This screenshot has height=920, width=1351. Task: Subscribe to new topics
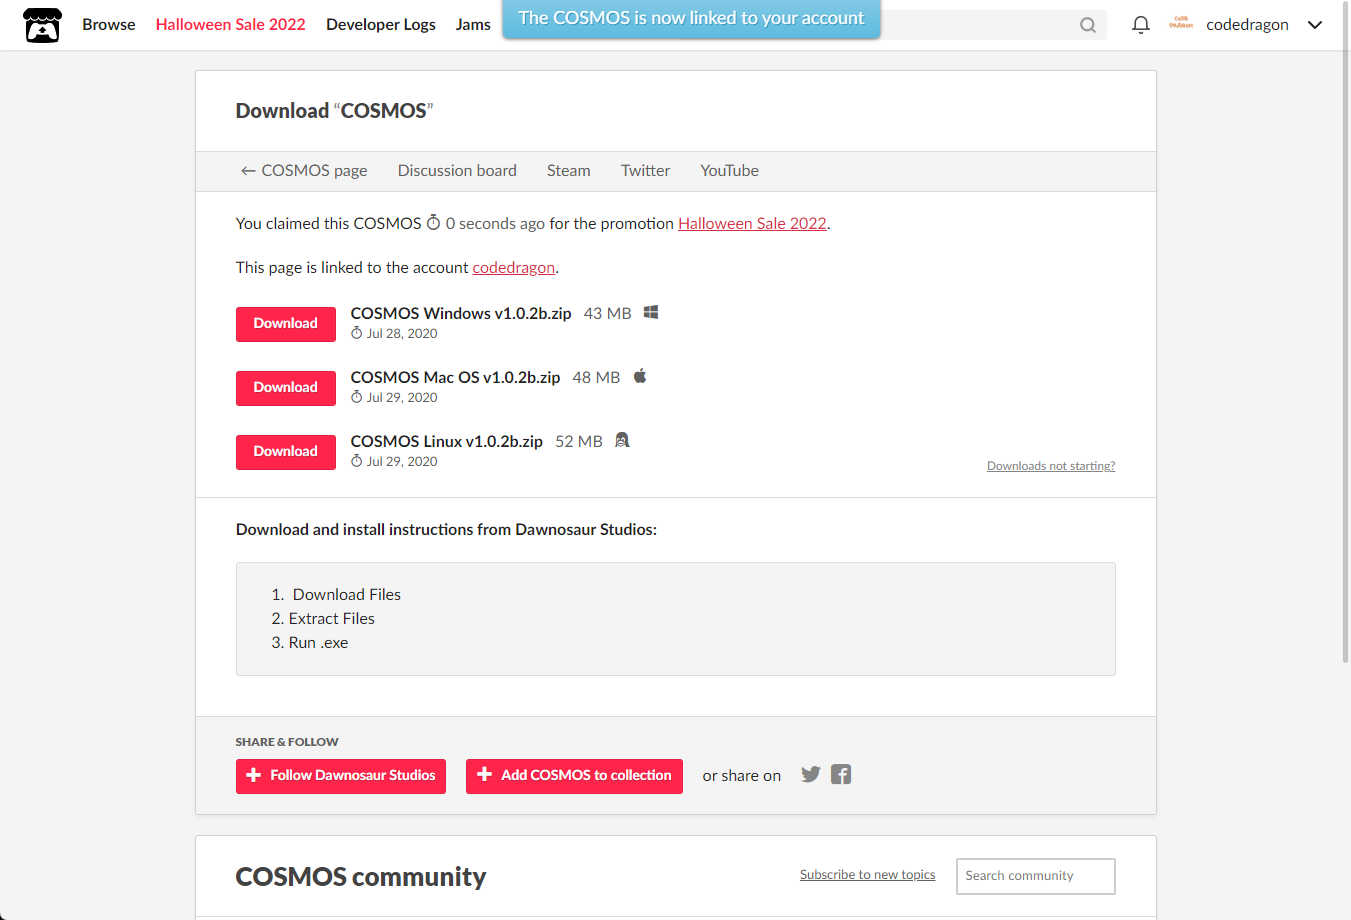click(868, 874)
